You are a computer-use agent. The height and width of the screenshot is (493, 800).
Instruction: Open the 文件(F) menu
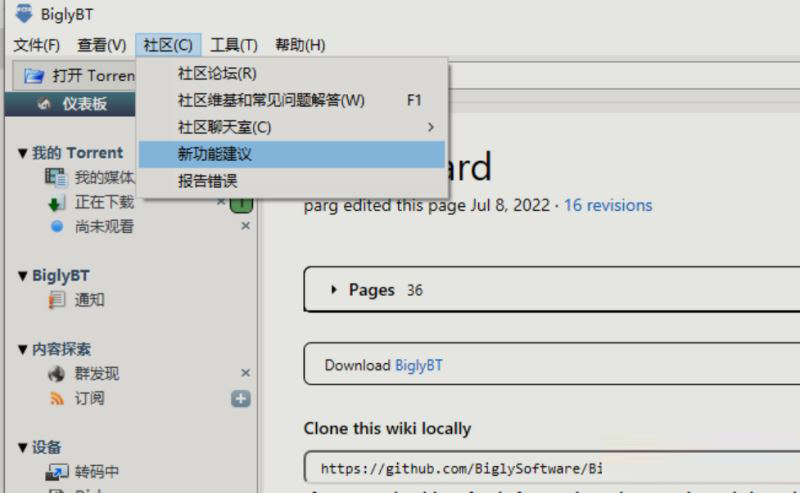36,45
